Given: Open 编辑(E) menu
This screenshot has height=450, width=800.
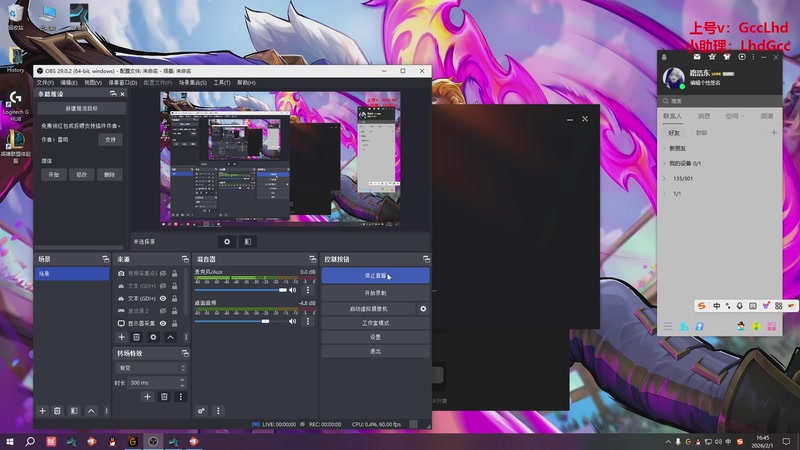Looking at the screenshot, I should click(x=69, y=83).
